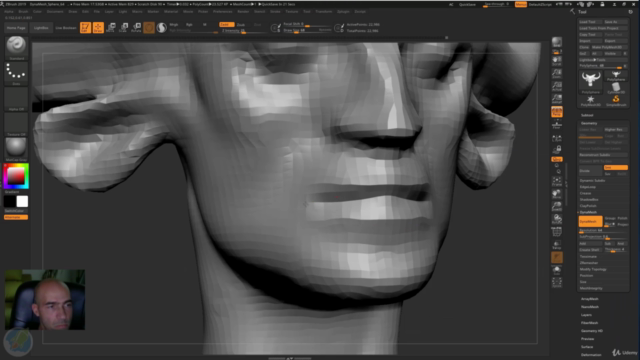This screenshot has width=640, height=360.
Task: Select the Cylinder3D tool thumbnail
Action: click(616, 87)
